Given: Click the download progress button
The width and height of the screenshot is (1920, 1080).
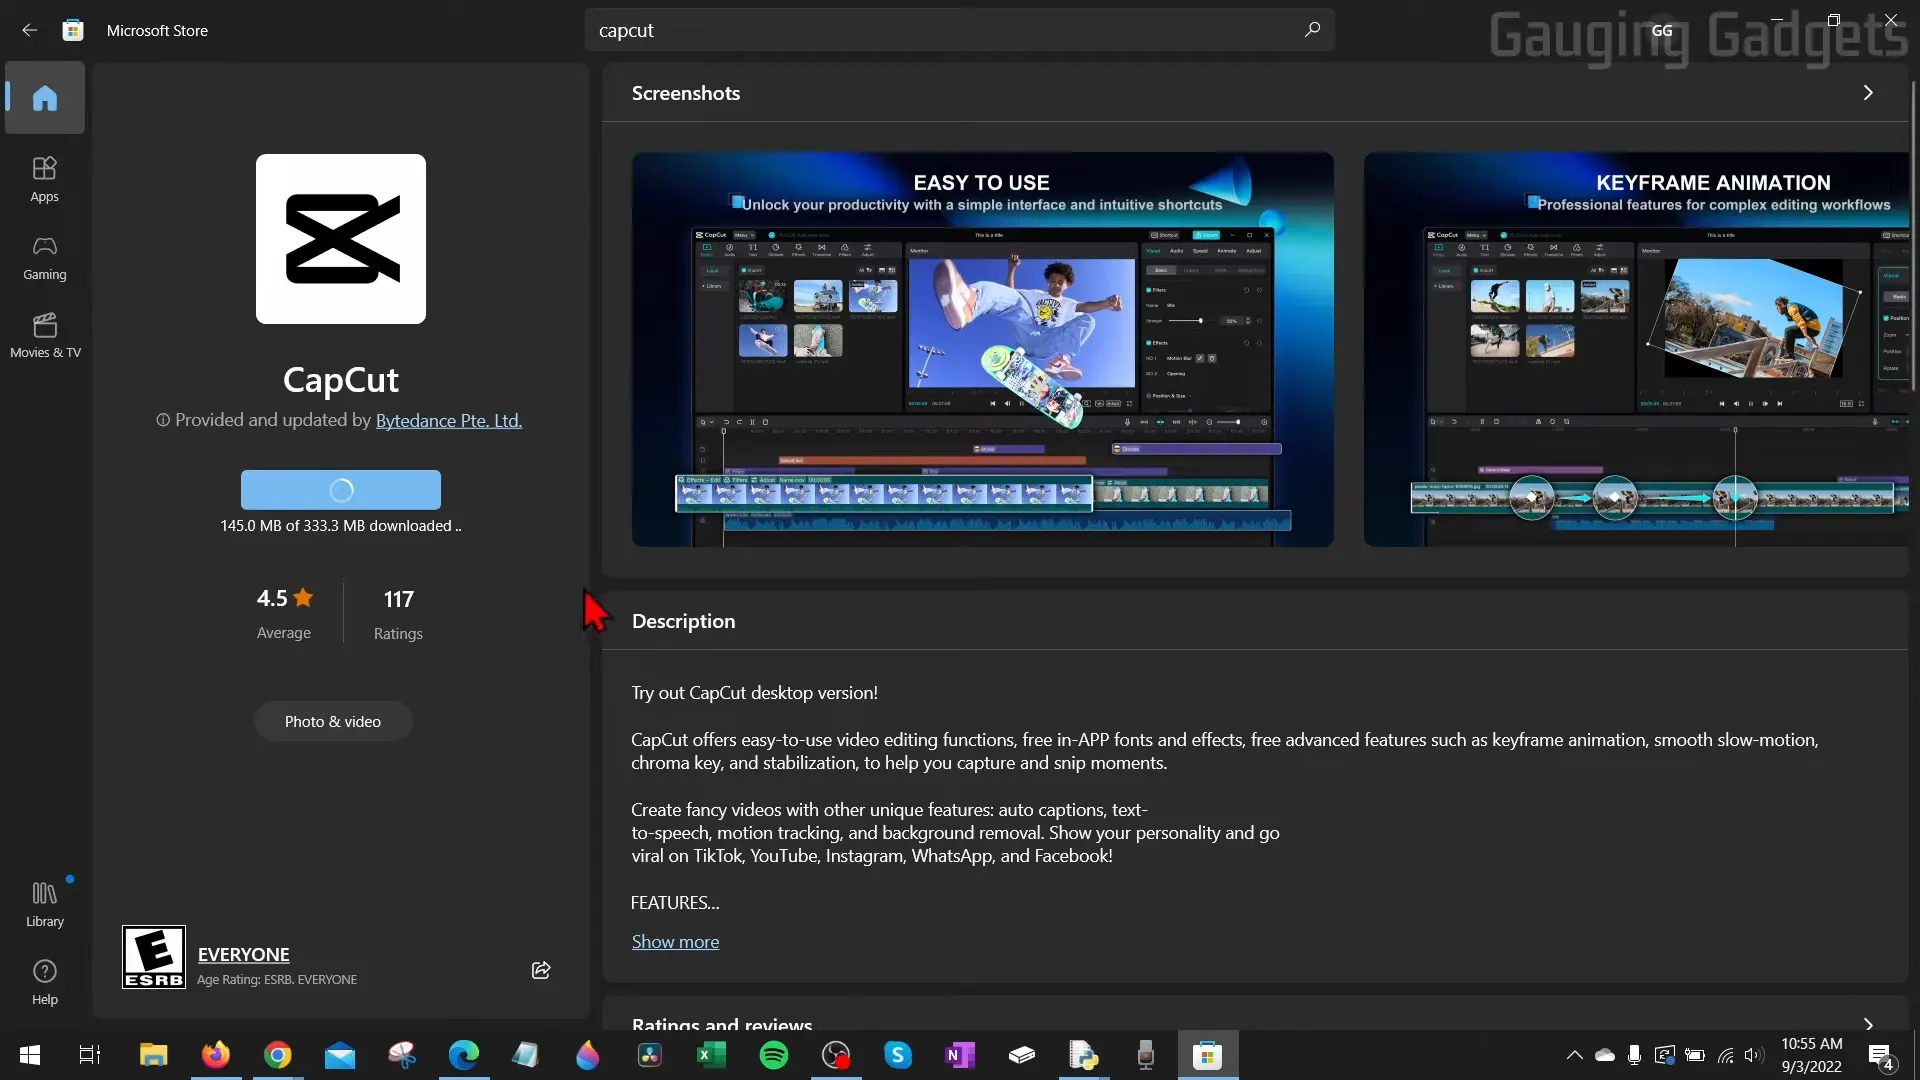Looking at the screenshot, I should (x=341, y=490).
